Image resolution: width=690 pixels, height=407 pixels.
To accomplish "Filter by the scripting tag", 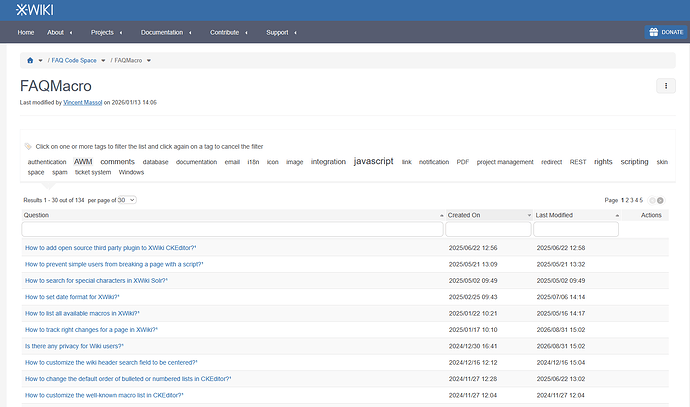I will tap(634, 161).
